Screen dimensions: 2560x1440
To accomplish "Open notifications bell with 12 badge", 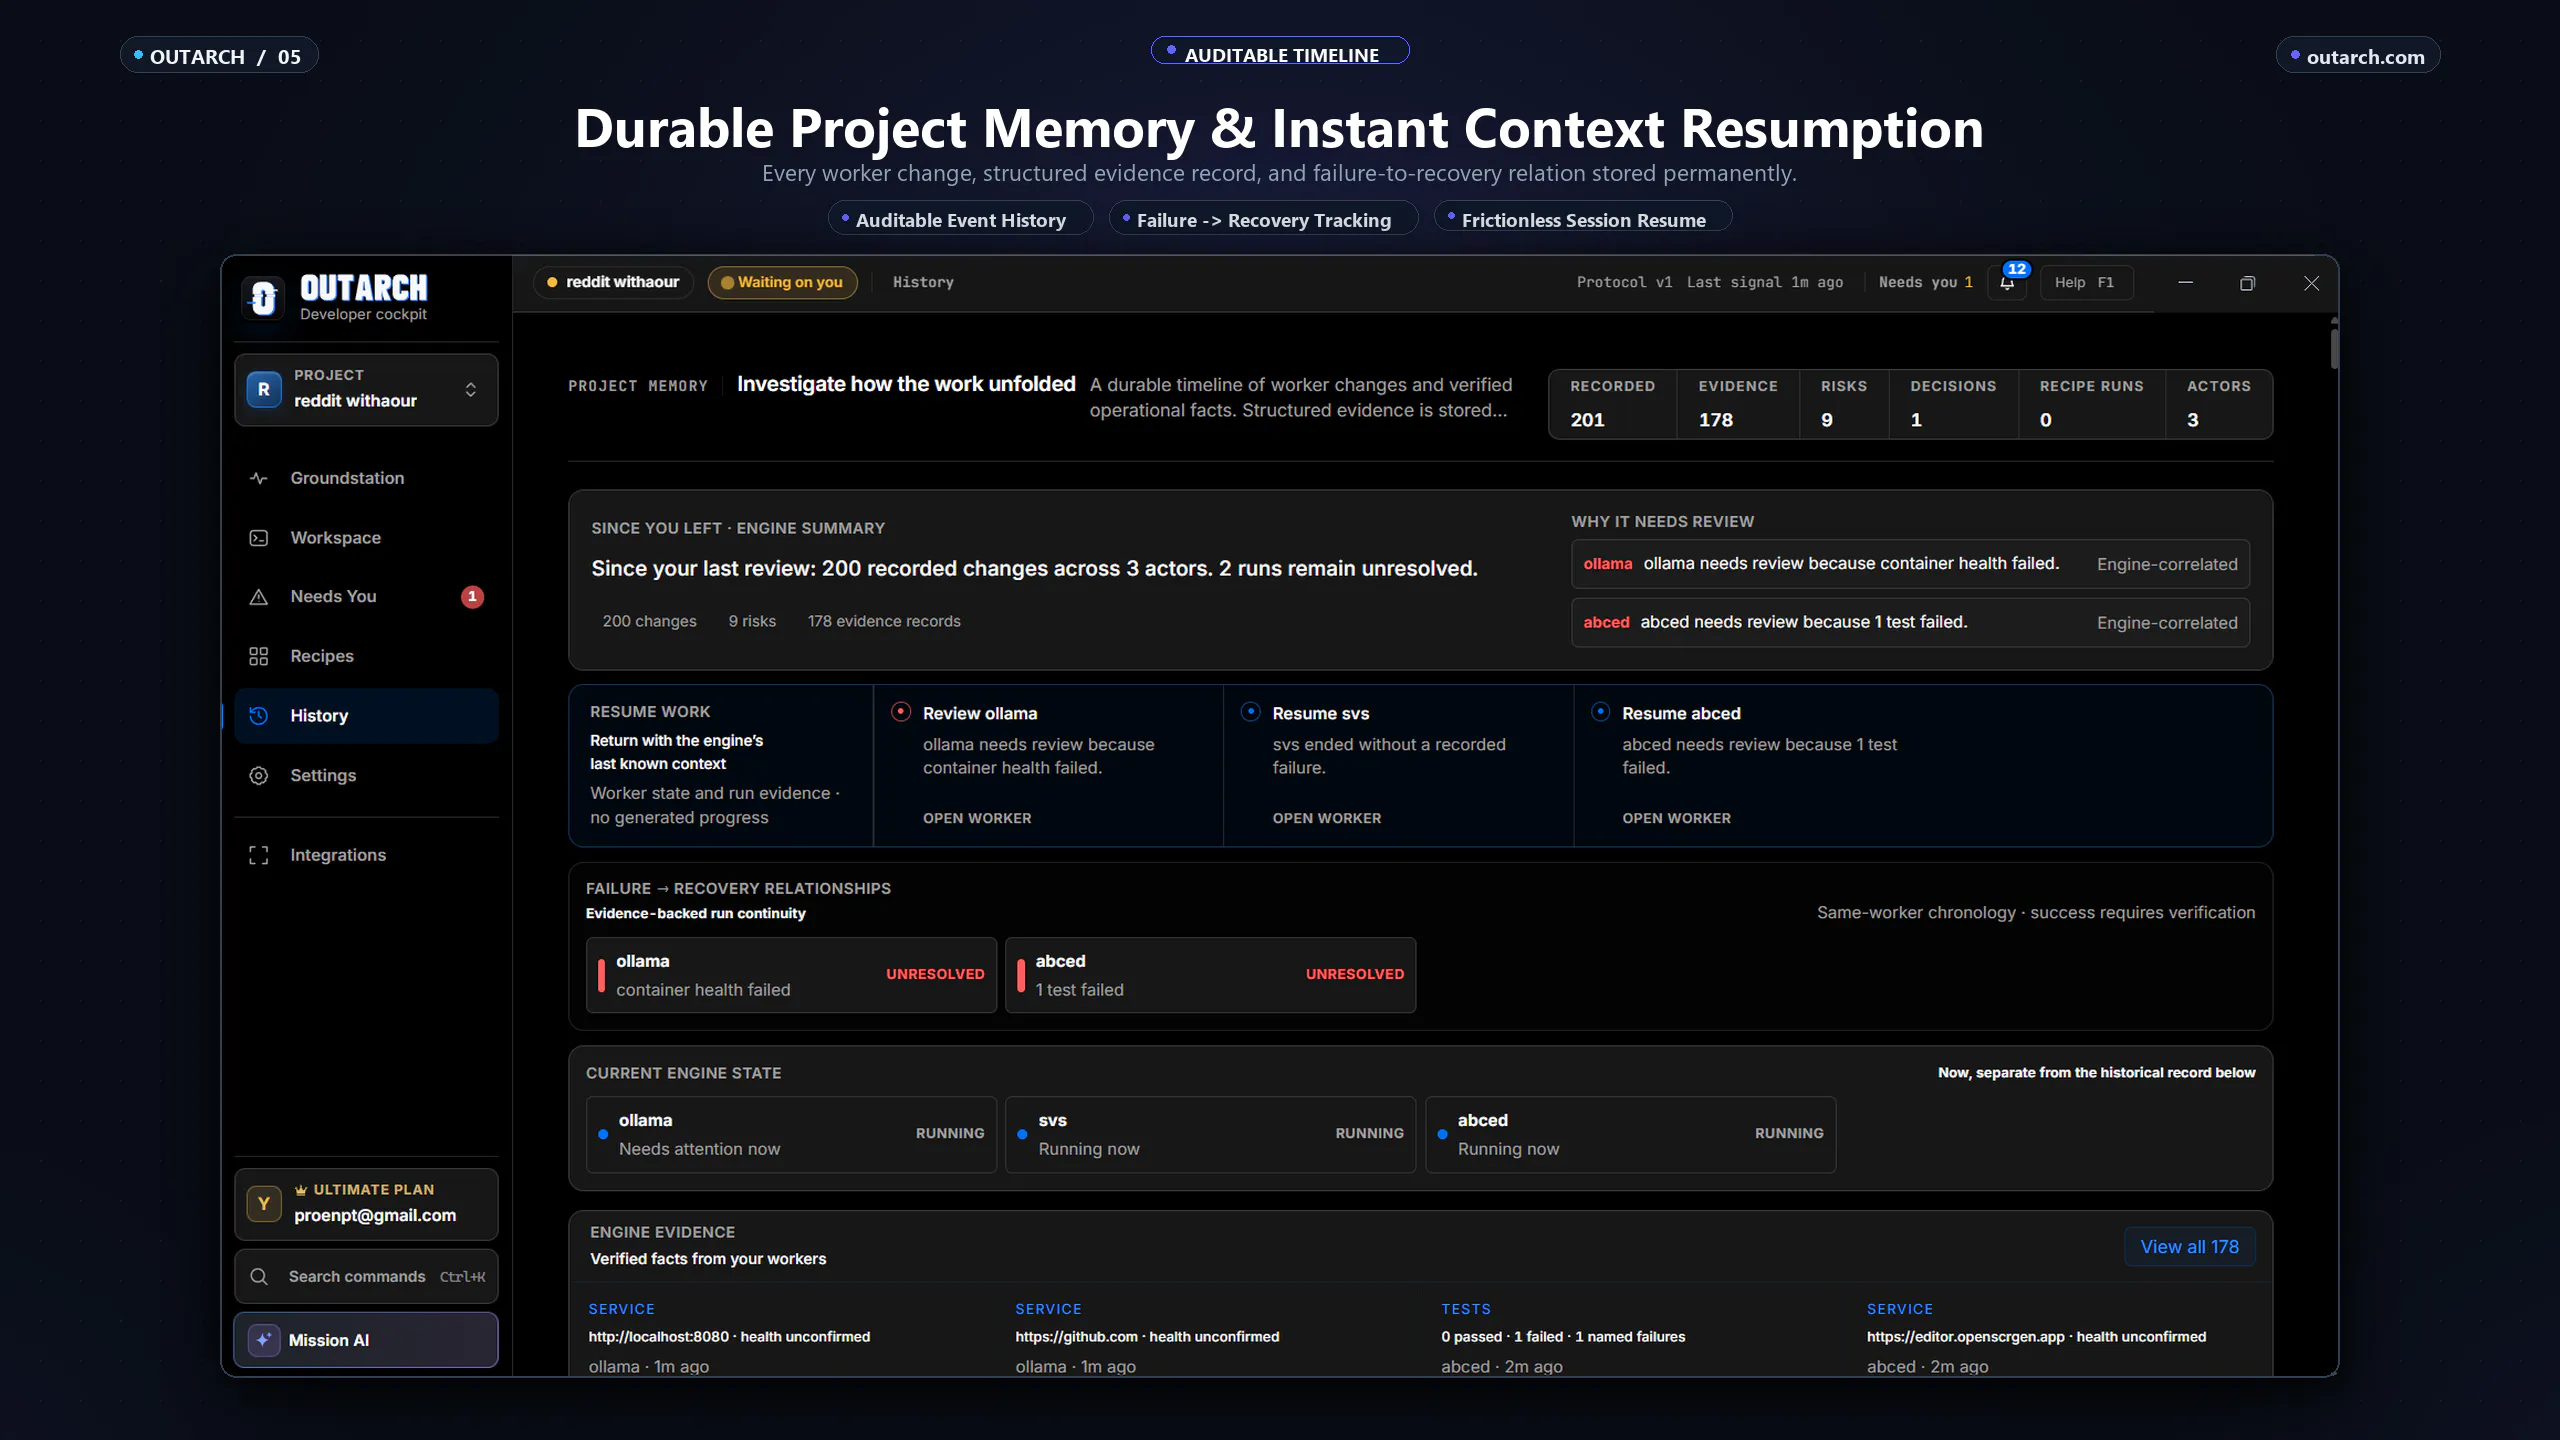I will 2007,282.
